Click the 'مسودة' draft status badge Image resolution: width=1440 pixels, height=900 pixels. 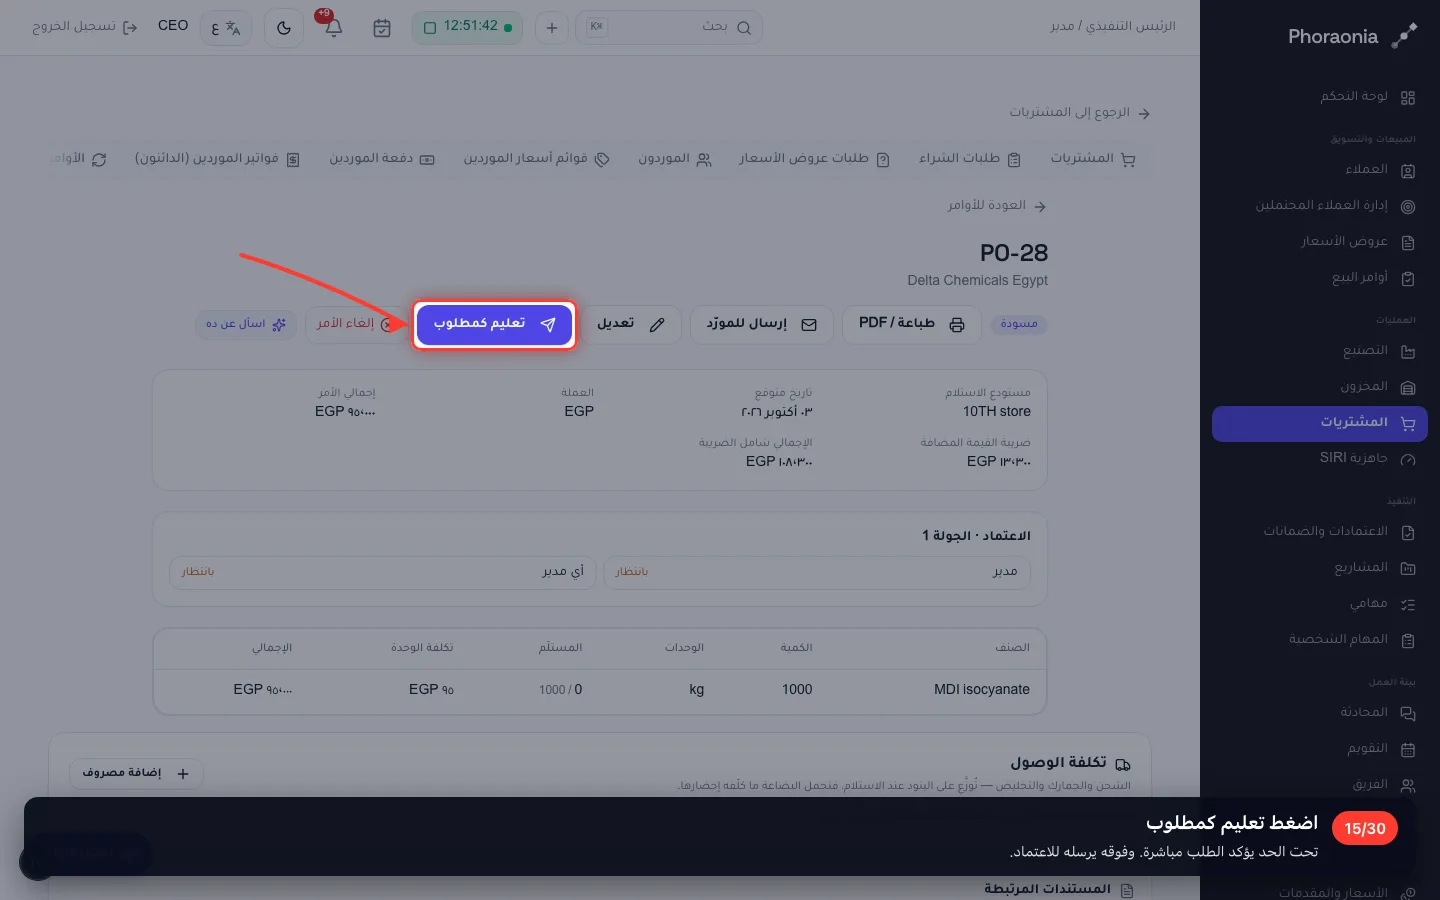click(x=1019, y=324)
